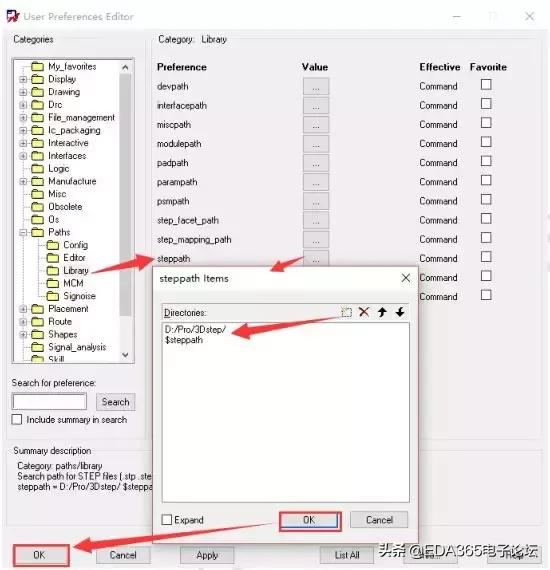Open value browse button for devpath
The image size is (550, 570).
pyautogui.click(x=316, y=87)
